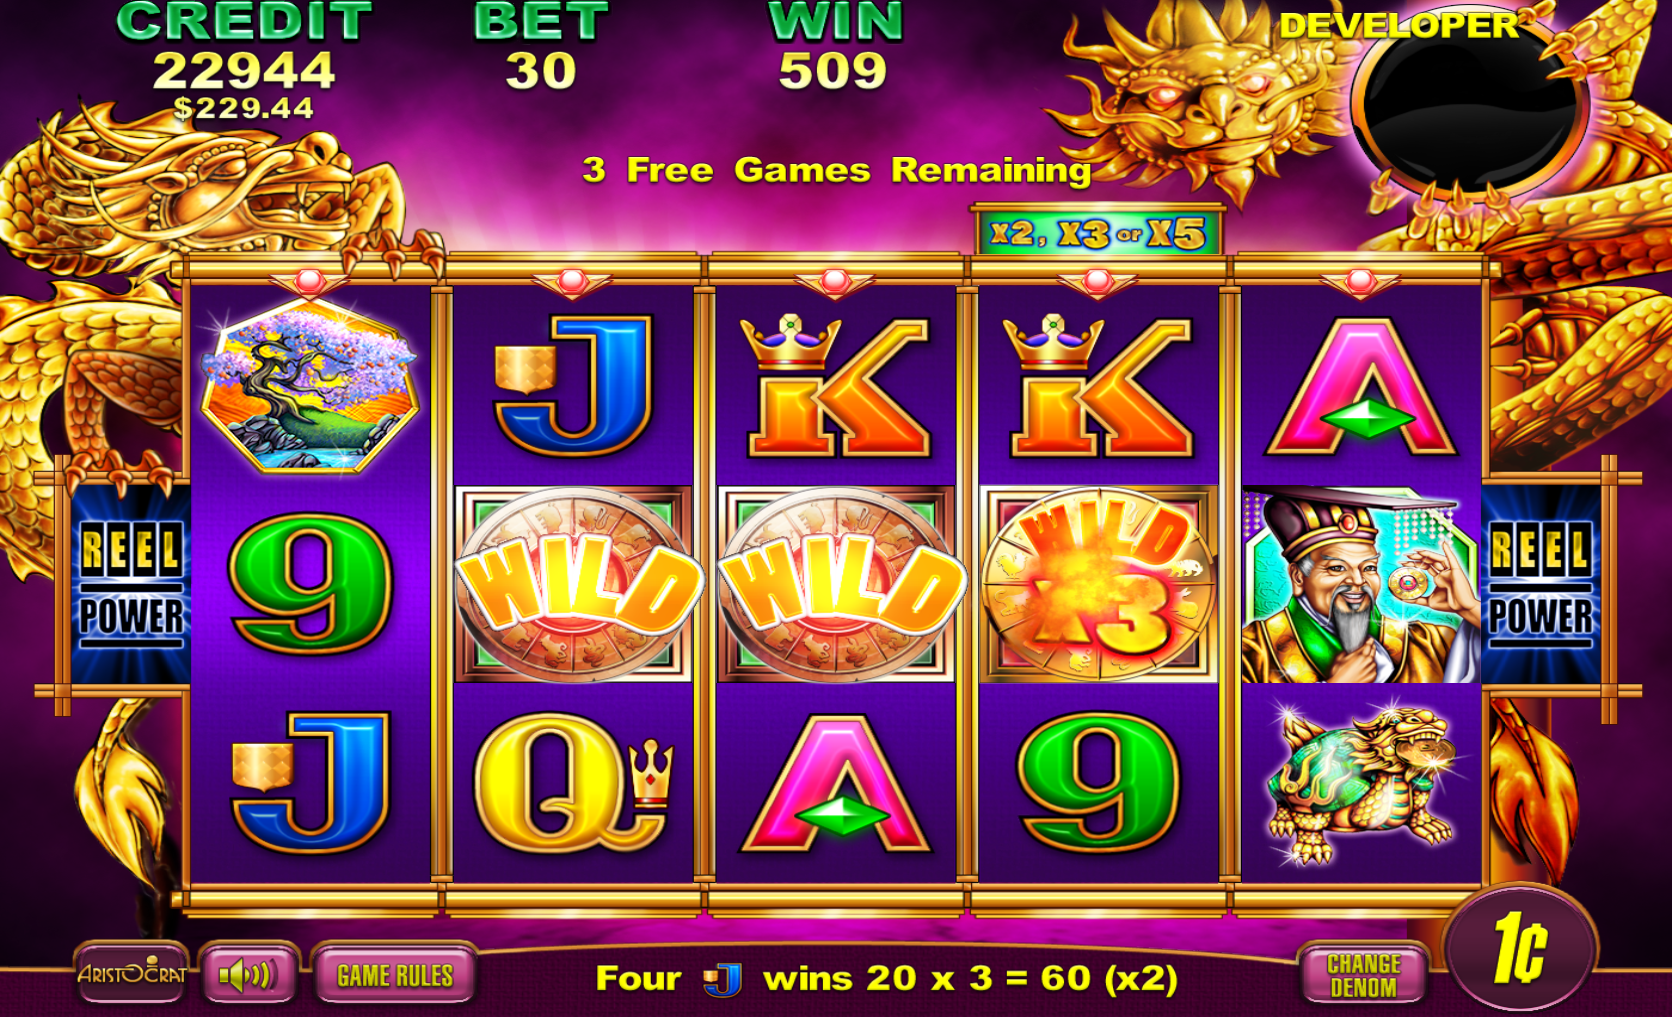Click the Aristocrat logo button
Viewport: 1672px width, 1017px height.
click(x=131, y=973)
